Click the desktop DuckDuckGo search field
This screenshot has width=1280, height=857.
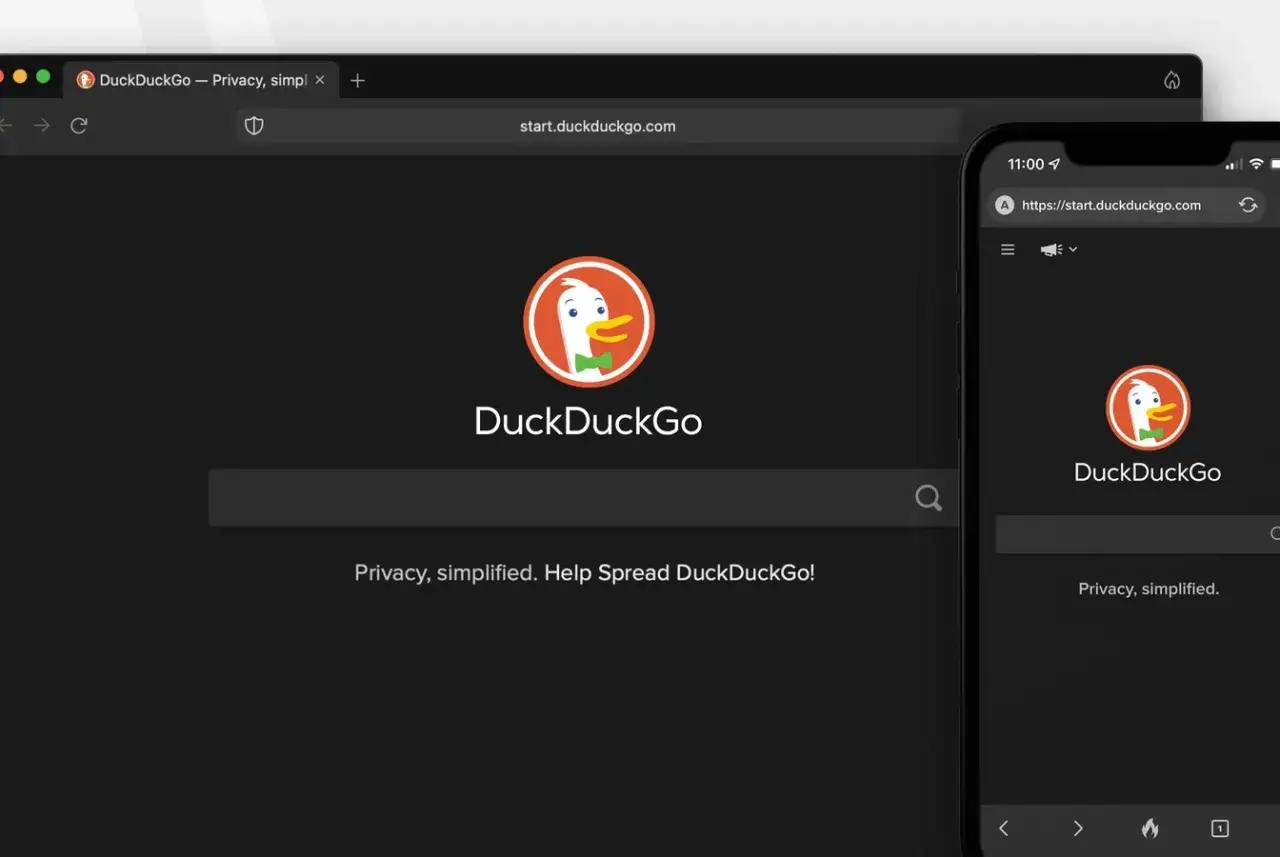click(x=583, y=497)
